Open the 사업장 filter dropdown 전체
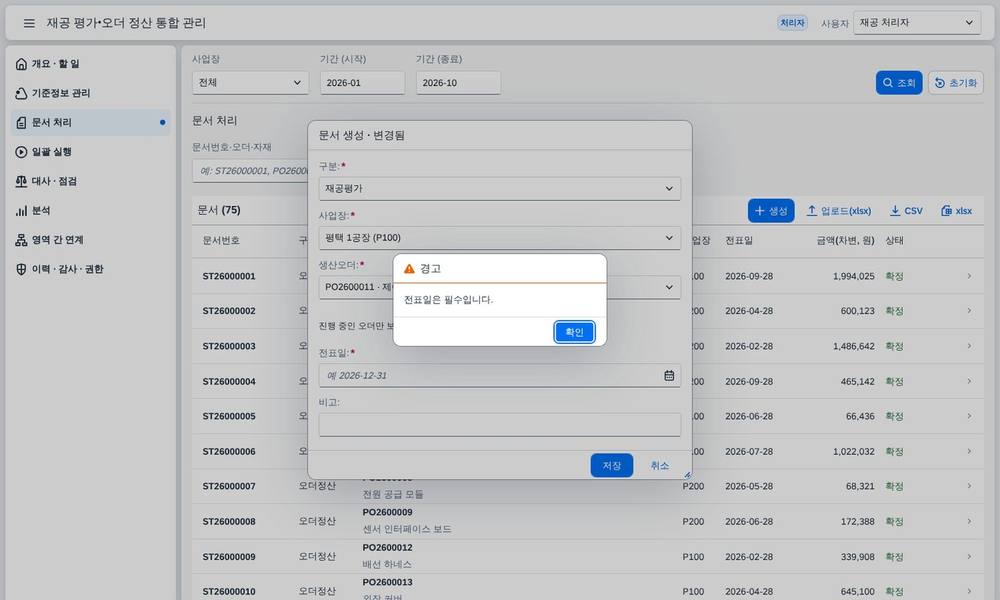Image resolution: width=1000 pixels, height=600 pixels. [x=250, y=83]
